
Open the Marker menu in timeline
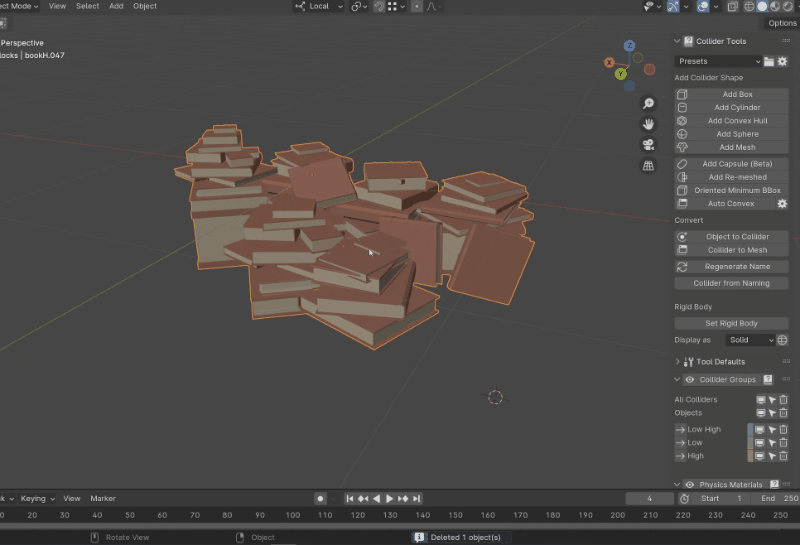coord(103,498)
